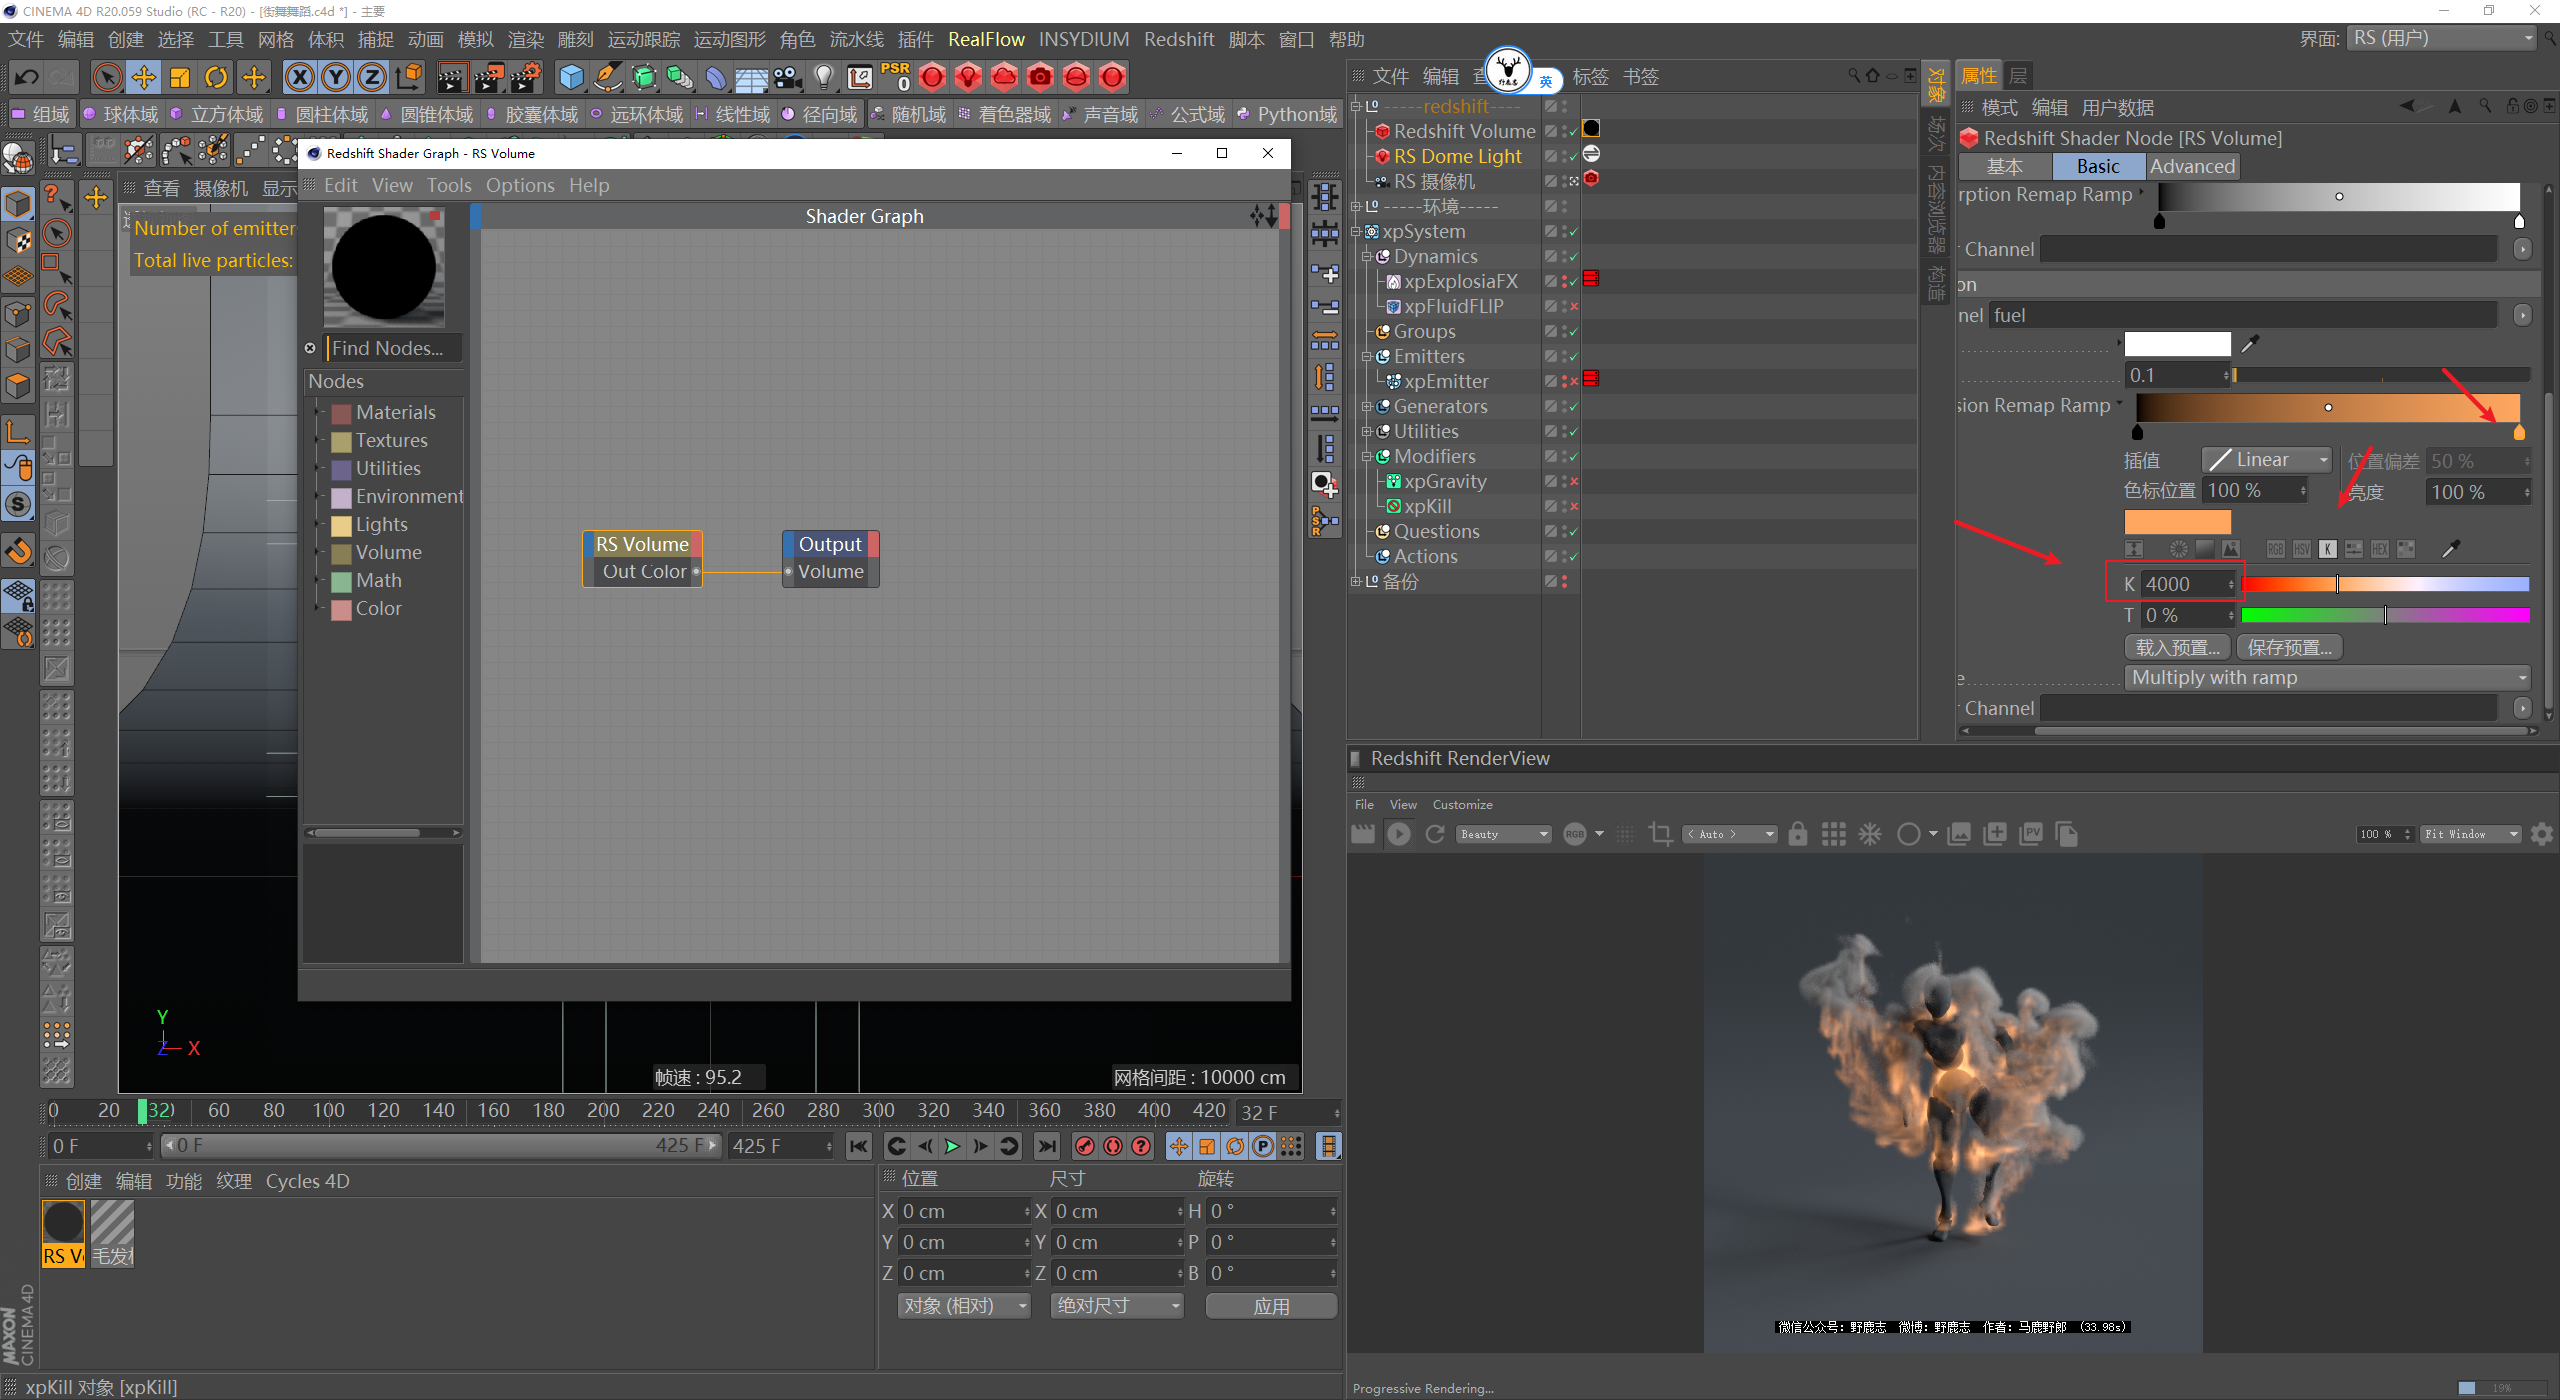Image resolution: width=2560 pixels, height=1400 pixels.
Task: Play the timeline animation forward
Action: pos(952,1146)
